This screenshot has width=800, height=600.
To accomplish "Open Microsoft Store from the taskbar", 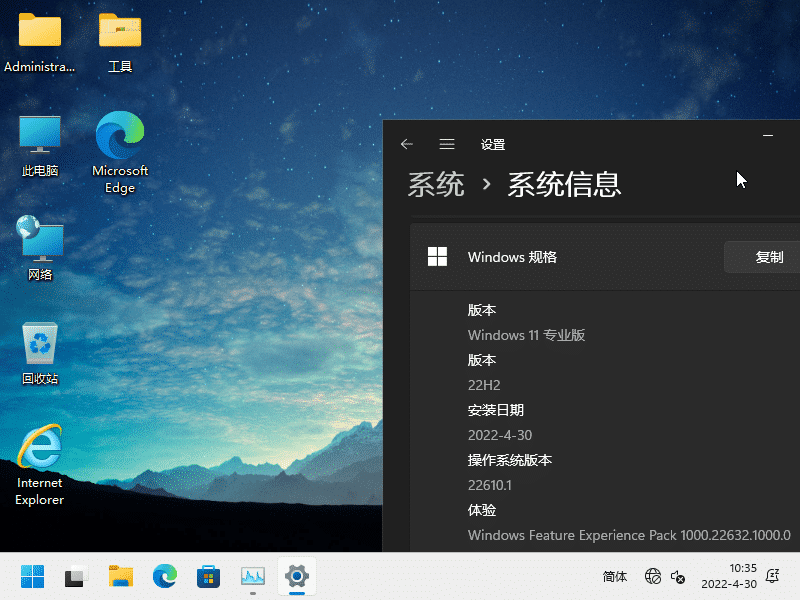I will point(209,576).
